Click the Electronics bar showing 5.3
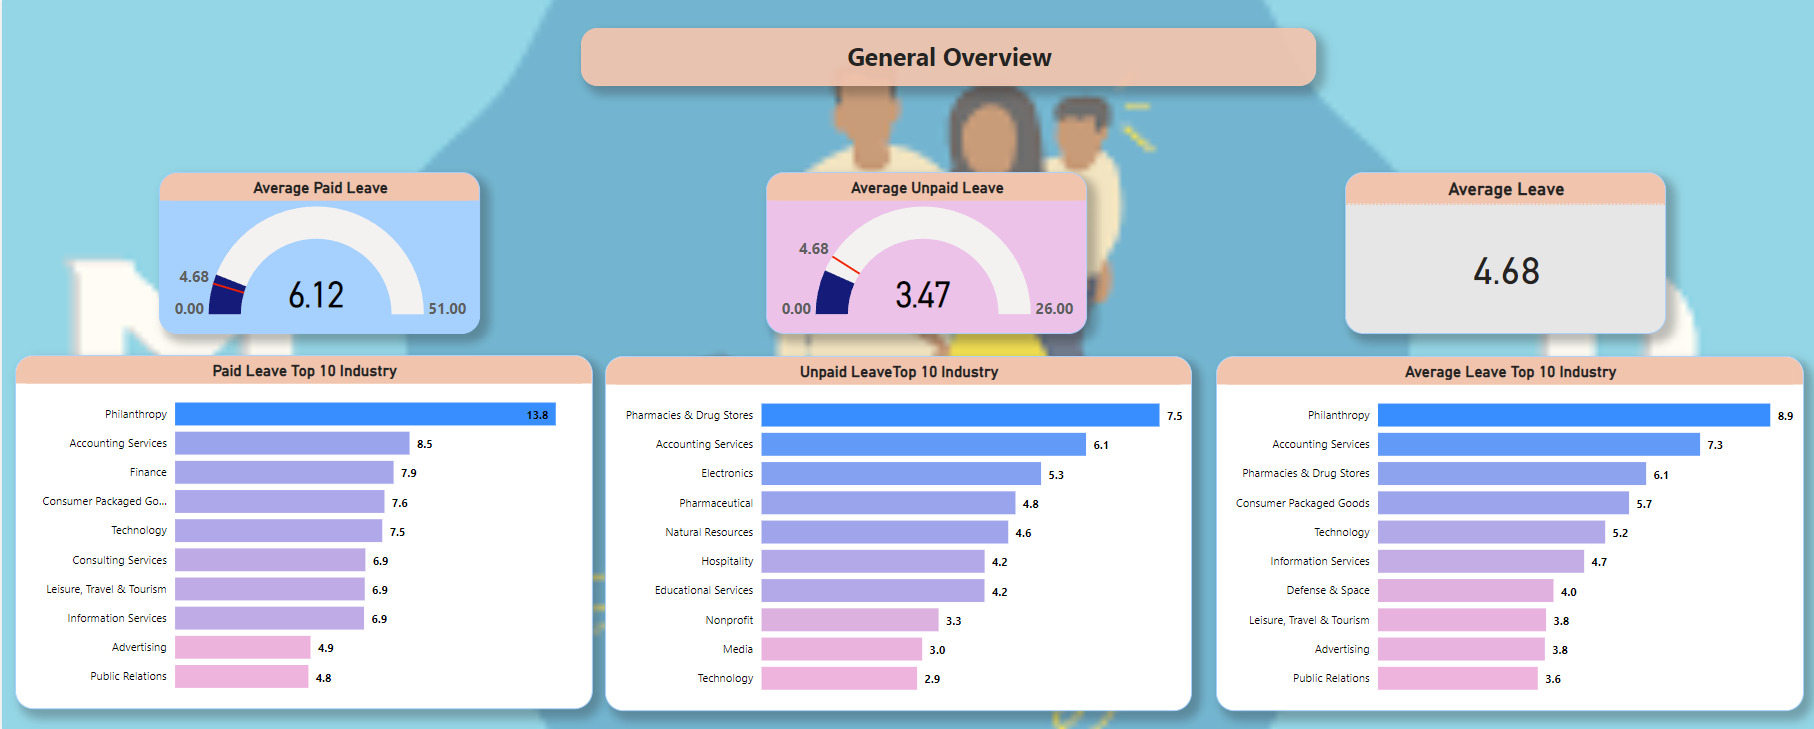This screenshot has width=1814, height=729. [900, 474]
